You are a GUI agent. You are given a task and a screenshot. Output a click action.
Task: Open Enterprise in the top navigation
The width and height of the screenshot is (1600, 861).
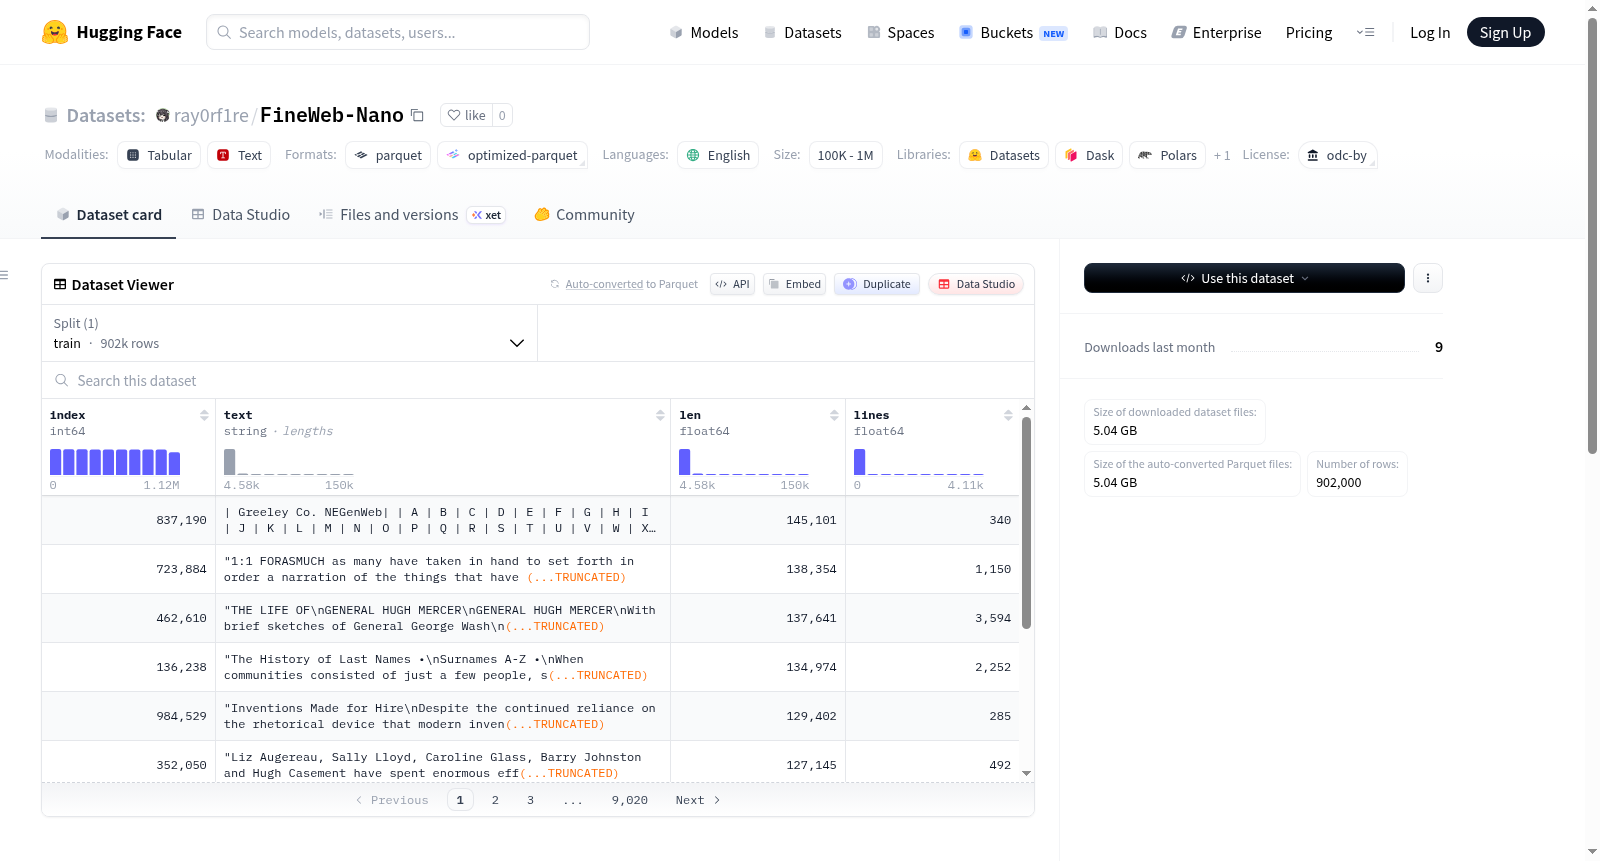1216,32
